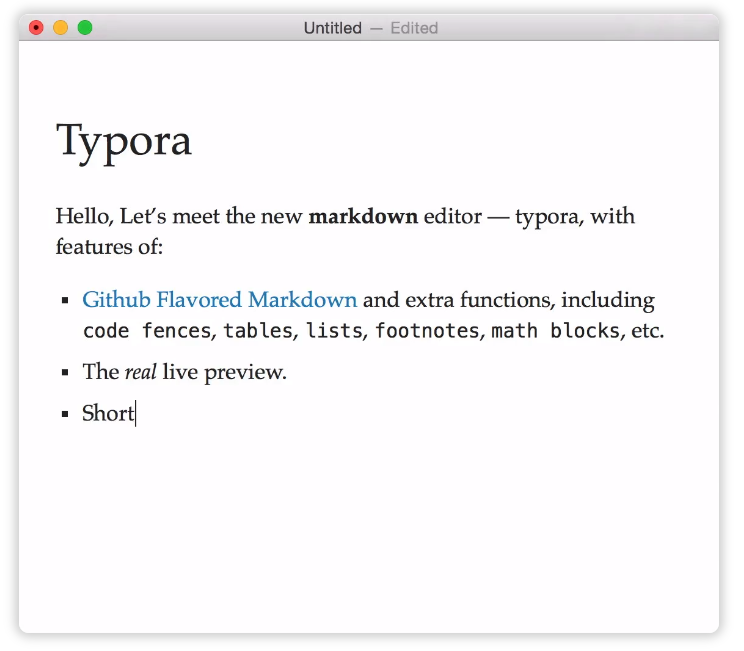Place cursor in italic word real
The height and width of the screenshot is (651, 744).
[x=140, y=372]
